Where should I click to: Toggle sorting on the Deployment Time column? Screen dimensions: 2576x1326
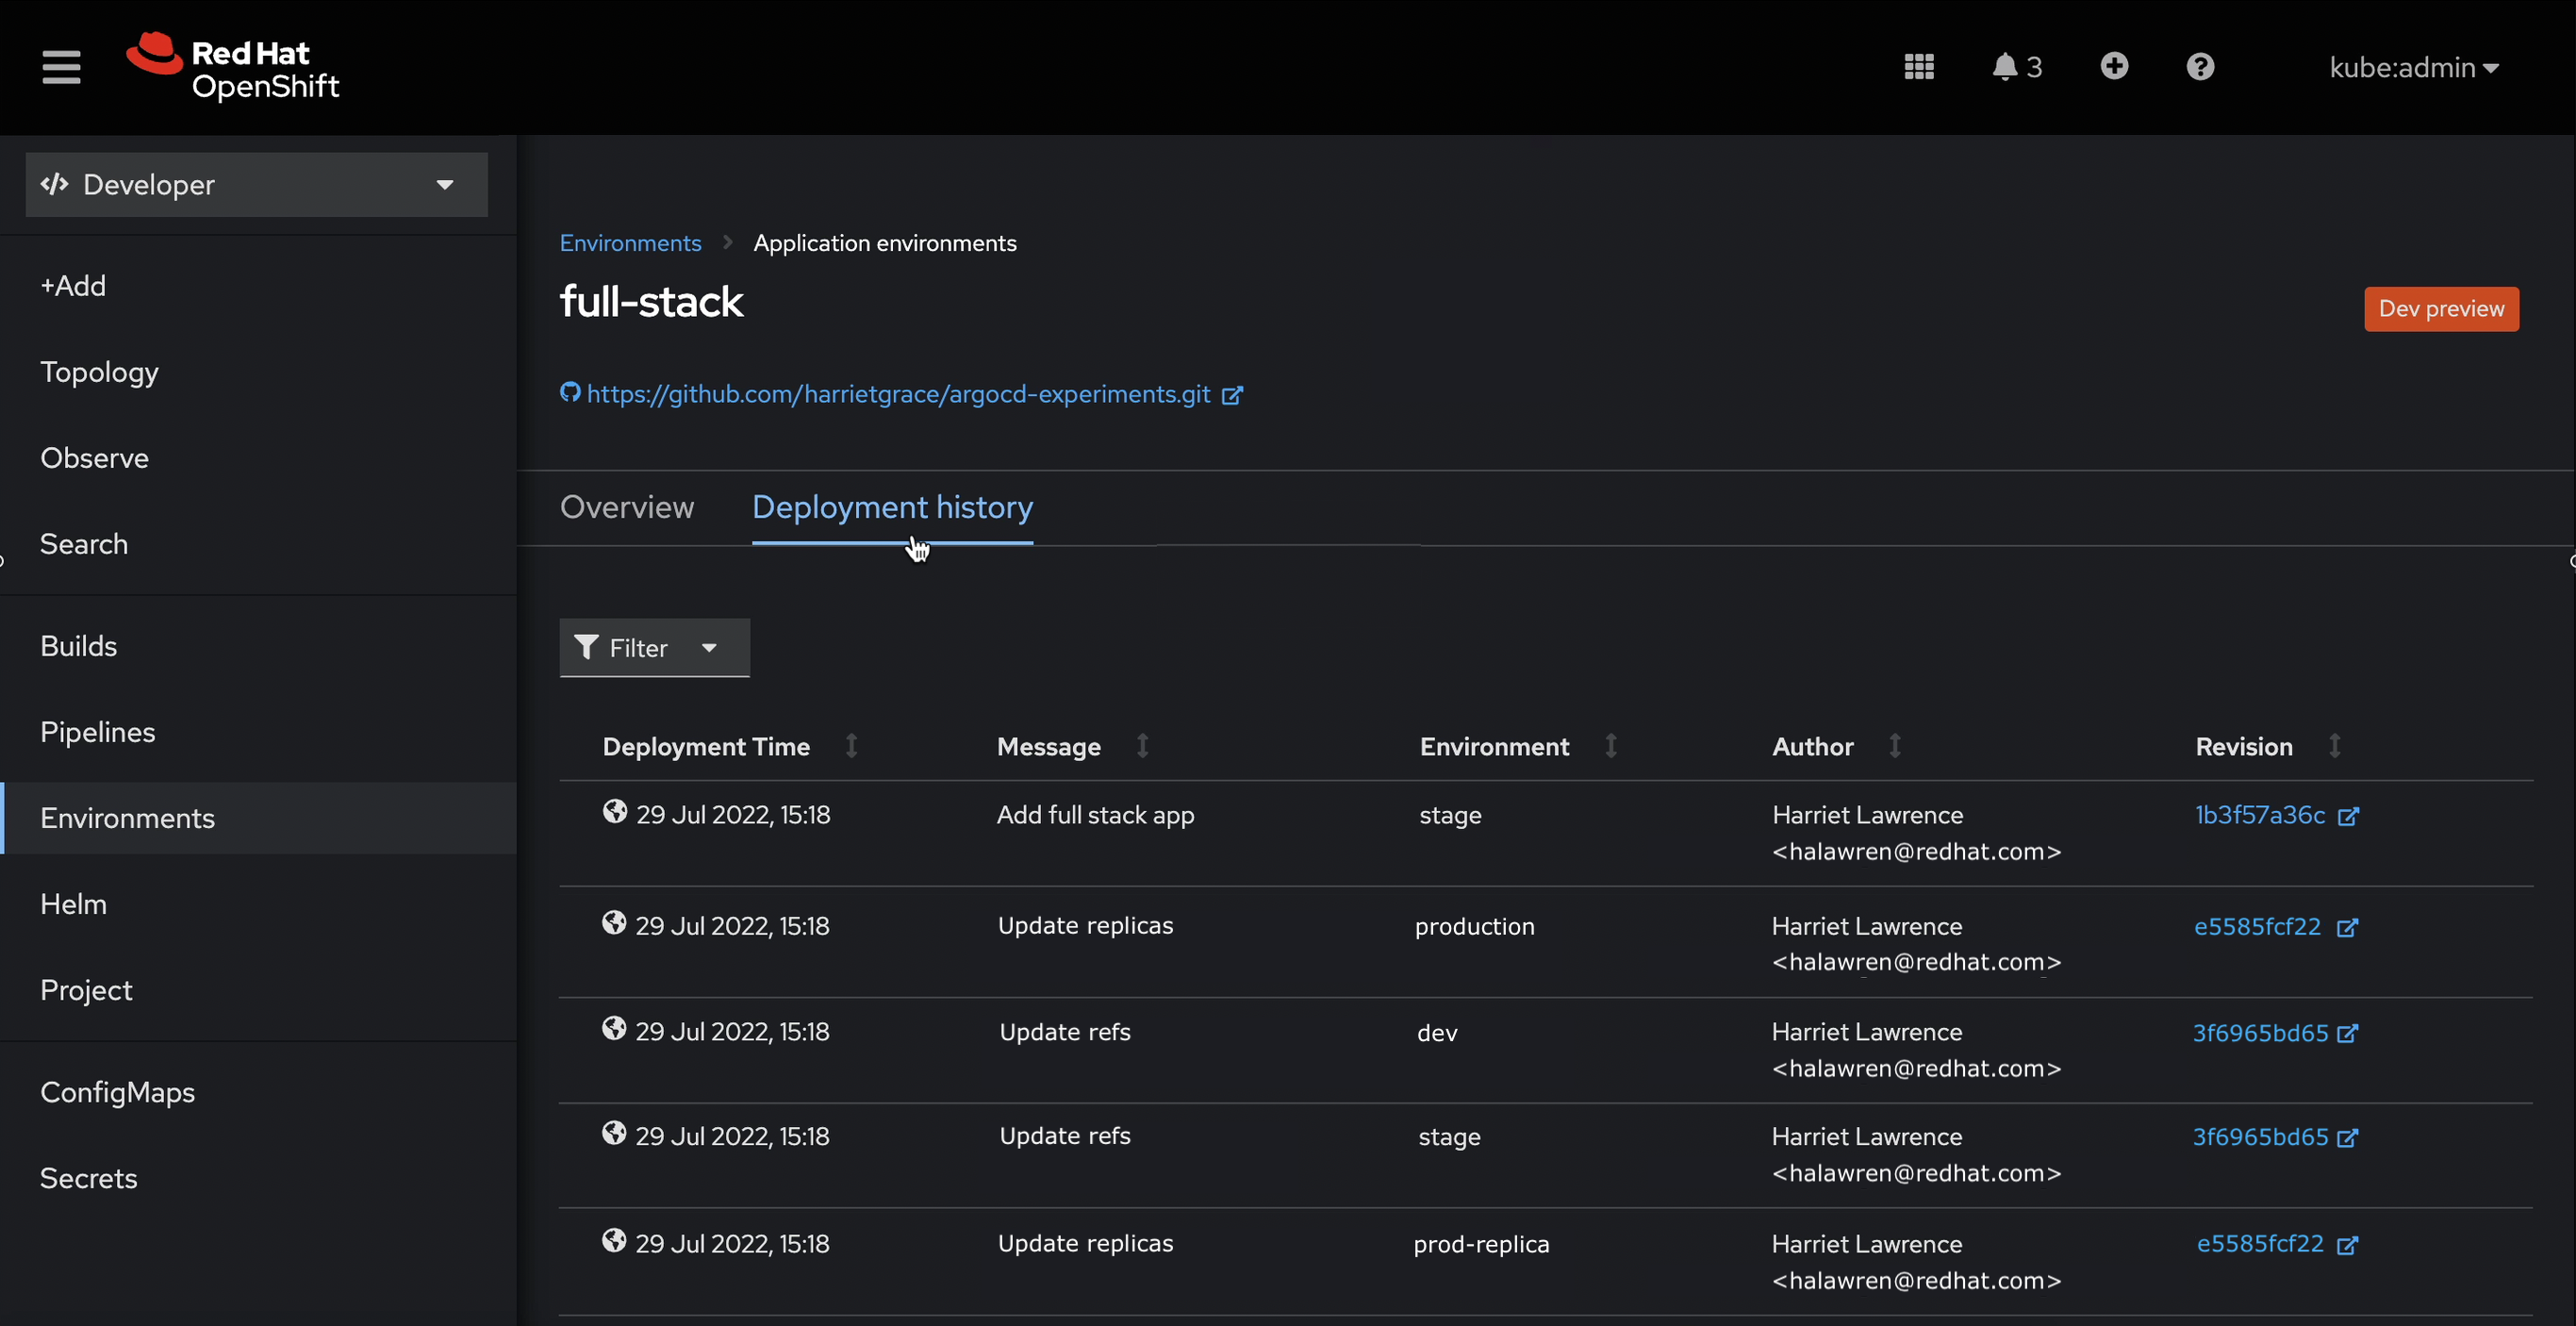tap(851, 745)
